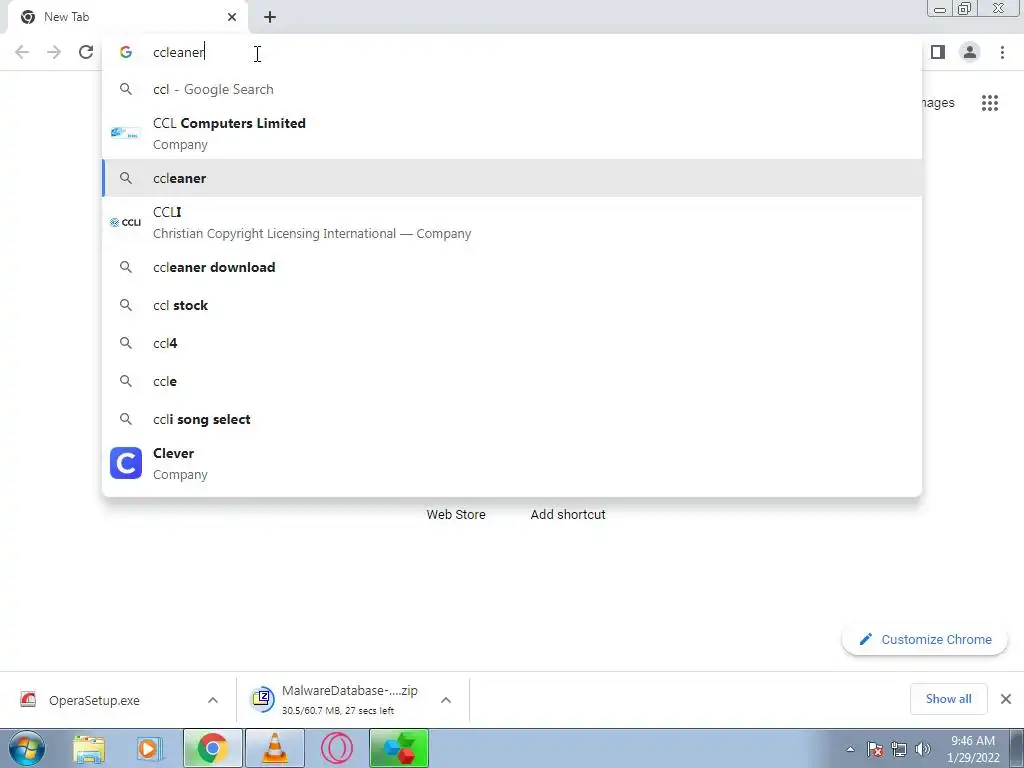The image size is (1024, 768).
Task: Reload the page with the refresh icon
Action: pyautogui.click(x=86, y=52)
